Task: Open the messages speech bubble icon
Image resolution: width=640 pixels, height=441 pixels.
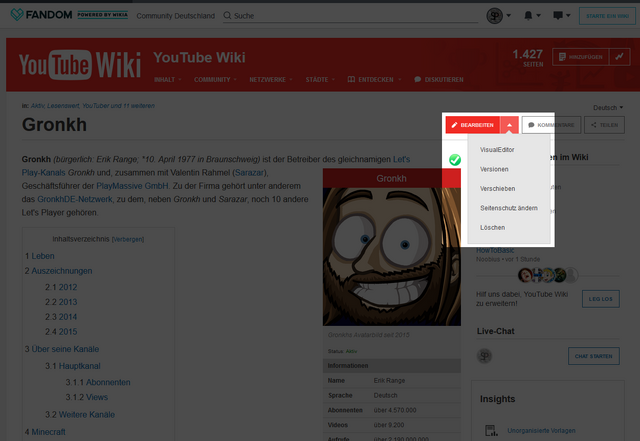Action: click(561, 16)
